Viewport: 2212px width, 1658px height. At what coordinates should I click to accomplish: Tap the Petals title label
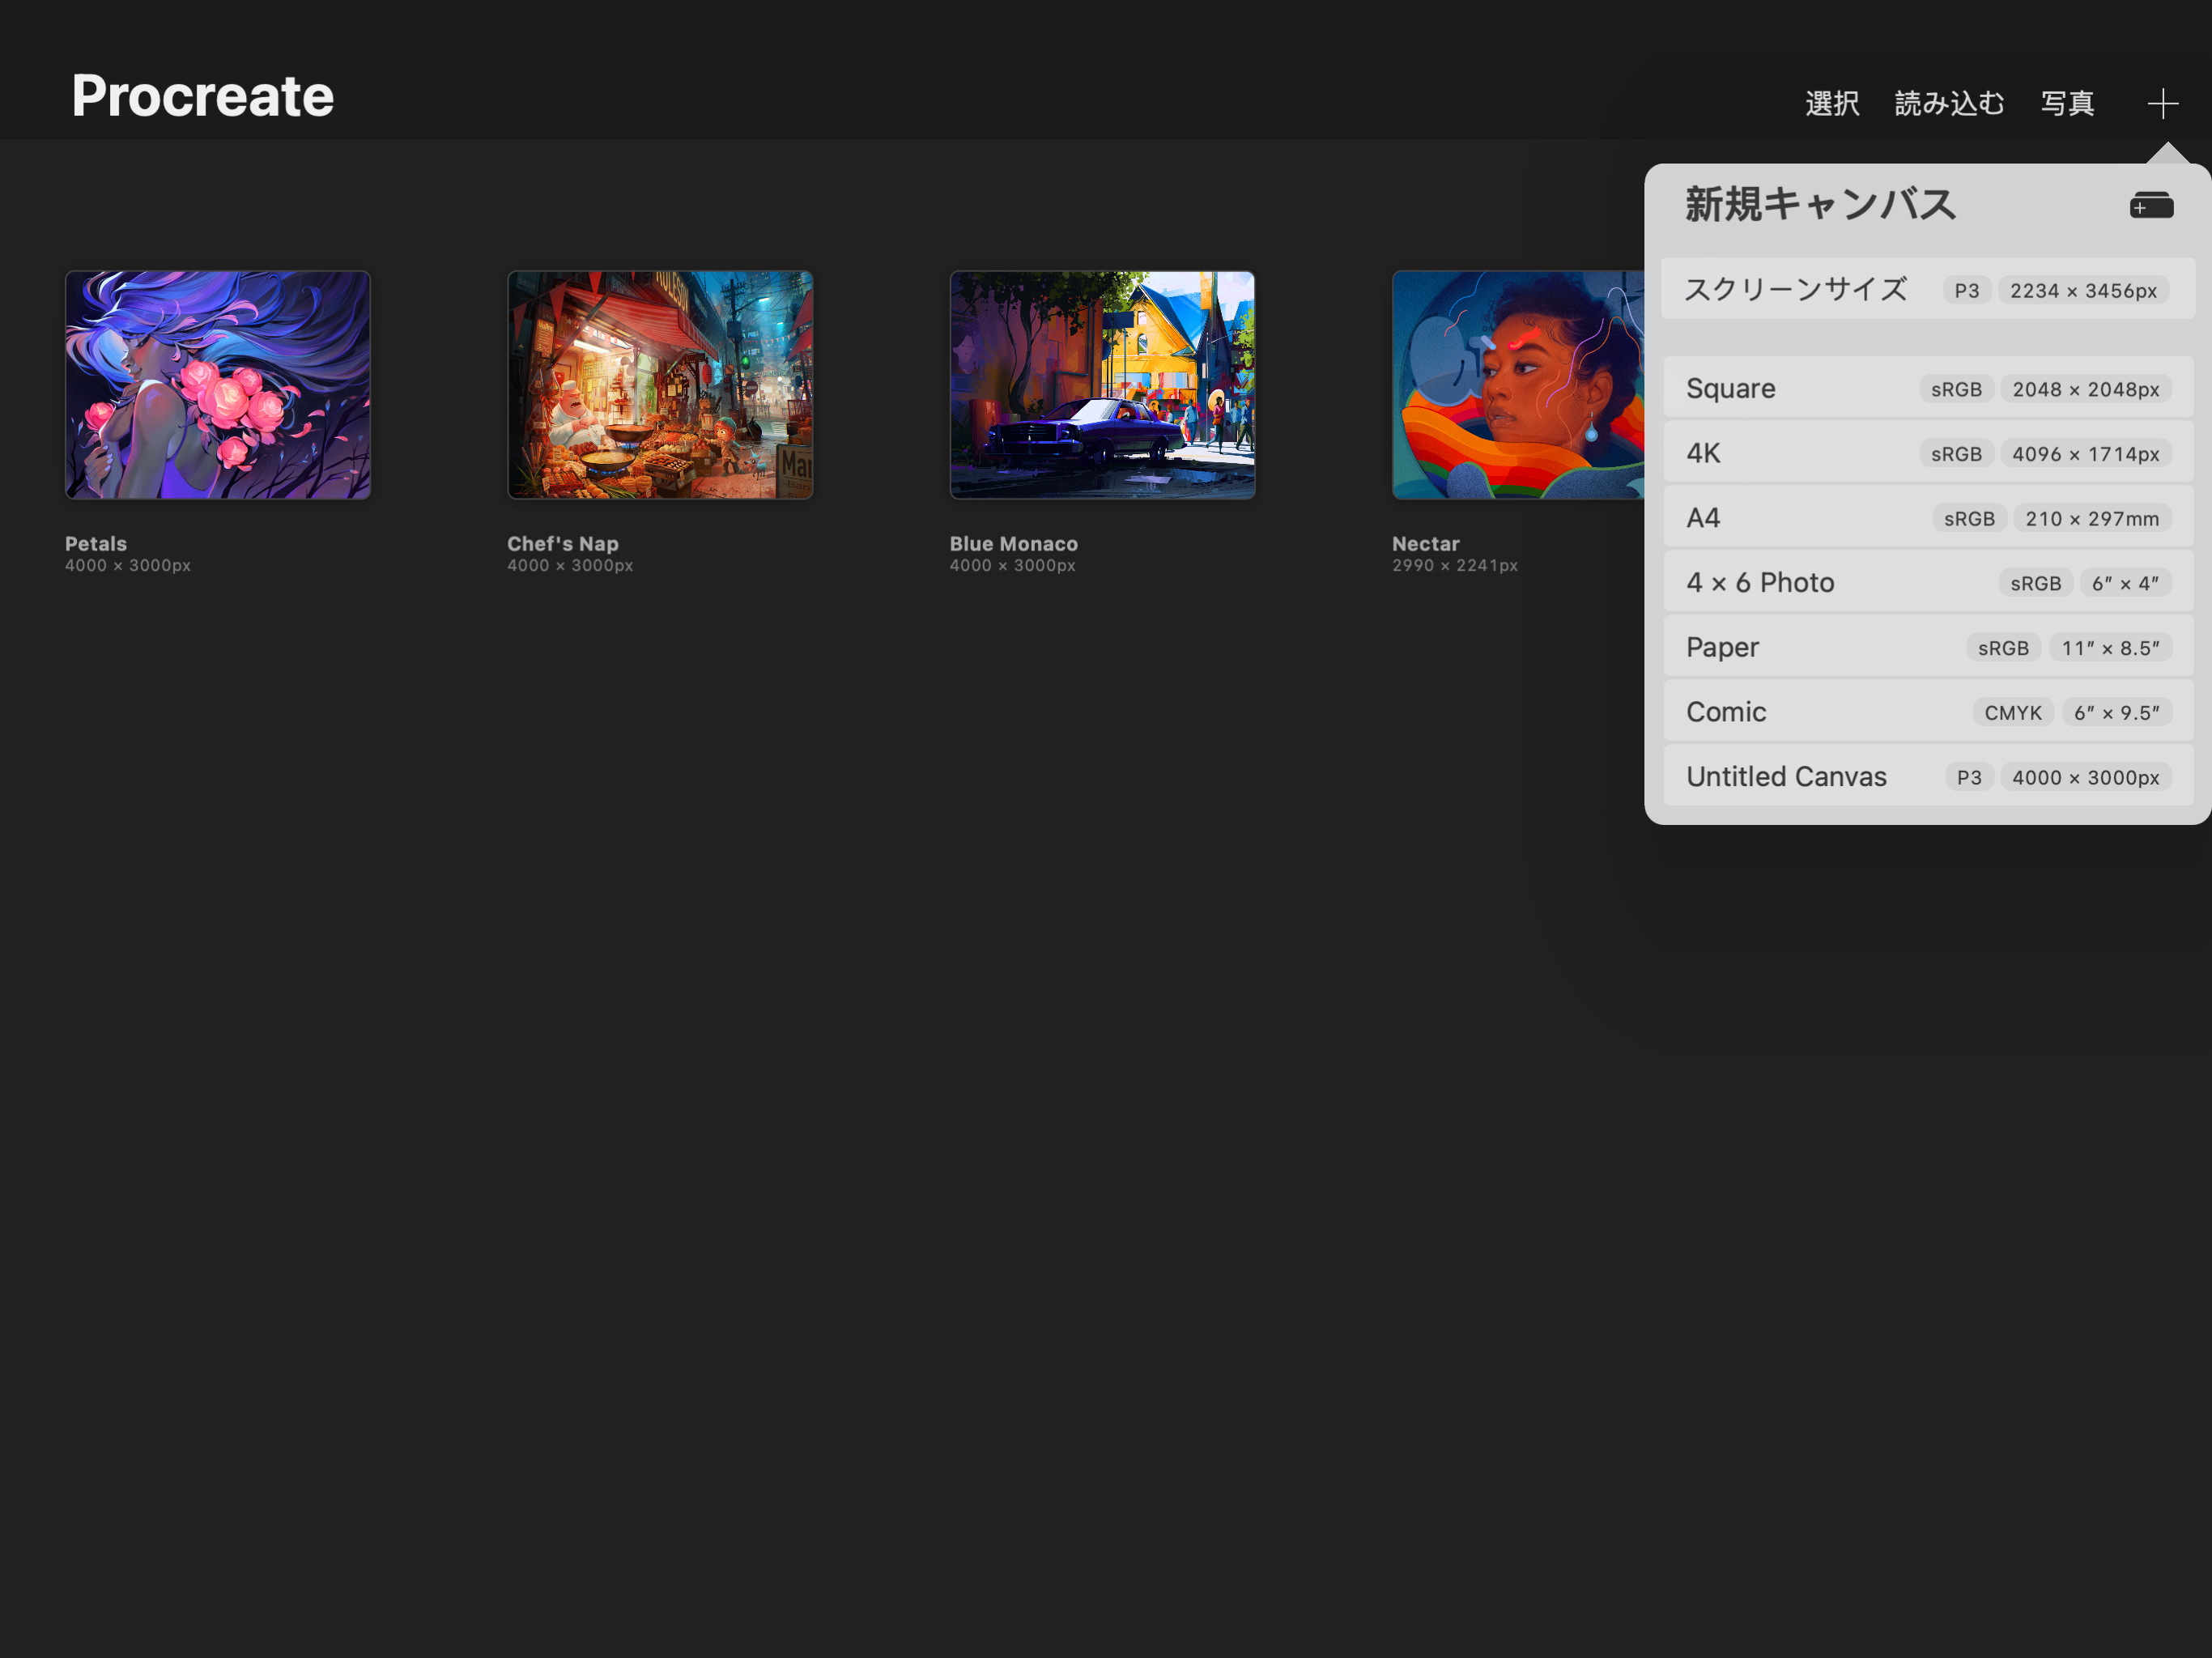(x=96, y=544)
